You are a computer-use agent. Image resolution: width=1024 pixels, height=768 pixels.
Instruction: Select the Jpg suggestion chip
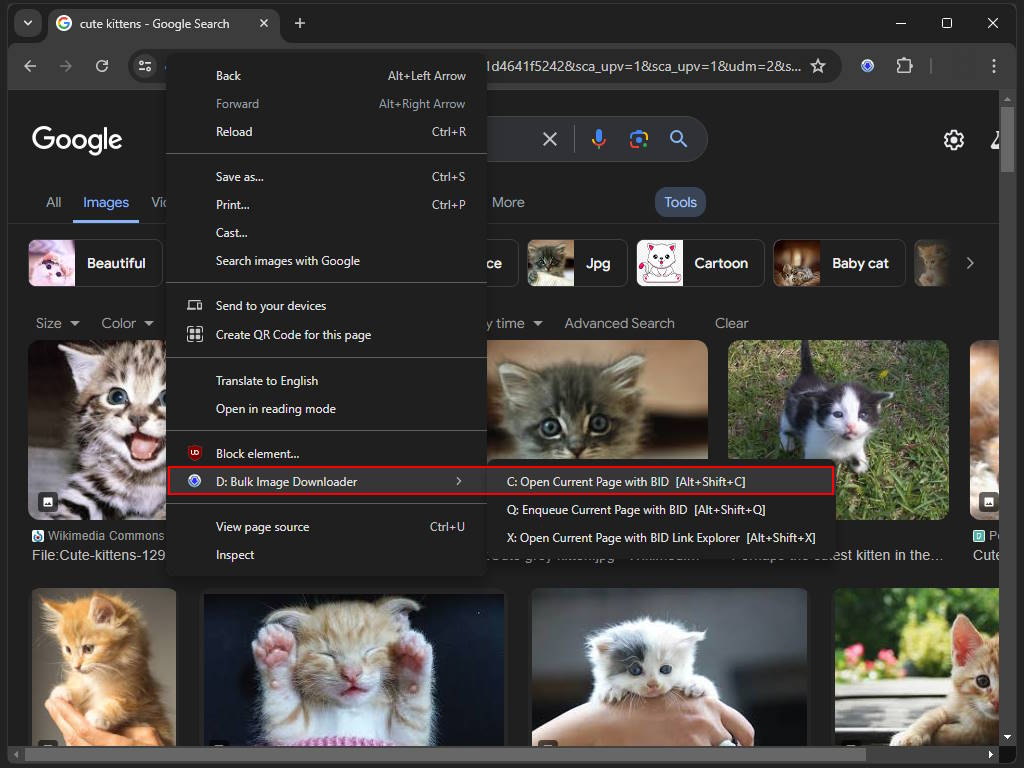click(x=577, y=263)
